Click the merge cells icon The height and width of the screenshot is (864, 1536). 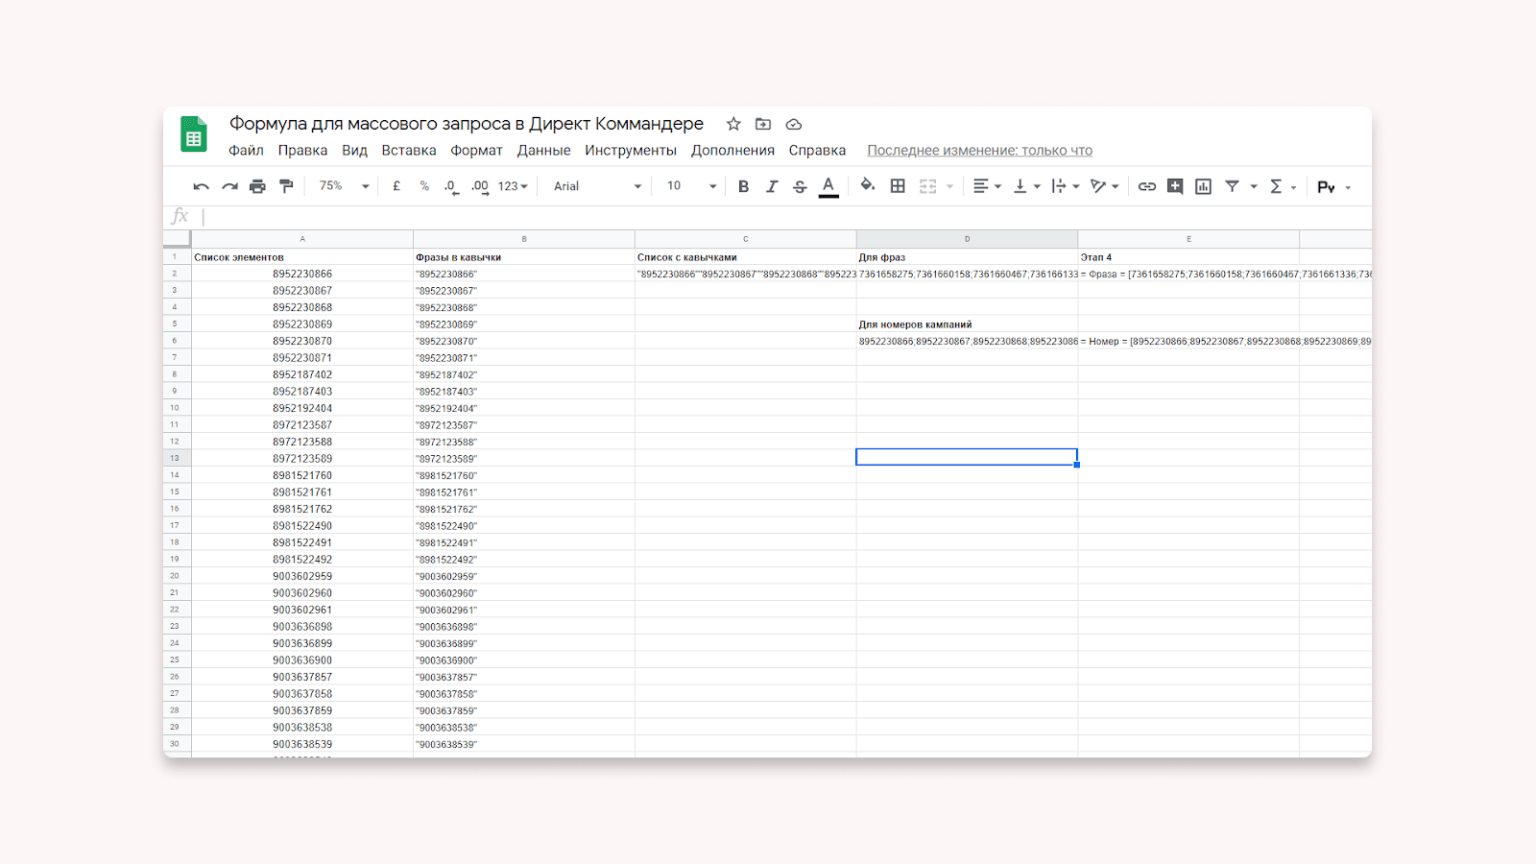pyautogui.click(x=928, y=186)
